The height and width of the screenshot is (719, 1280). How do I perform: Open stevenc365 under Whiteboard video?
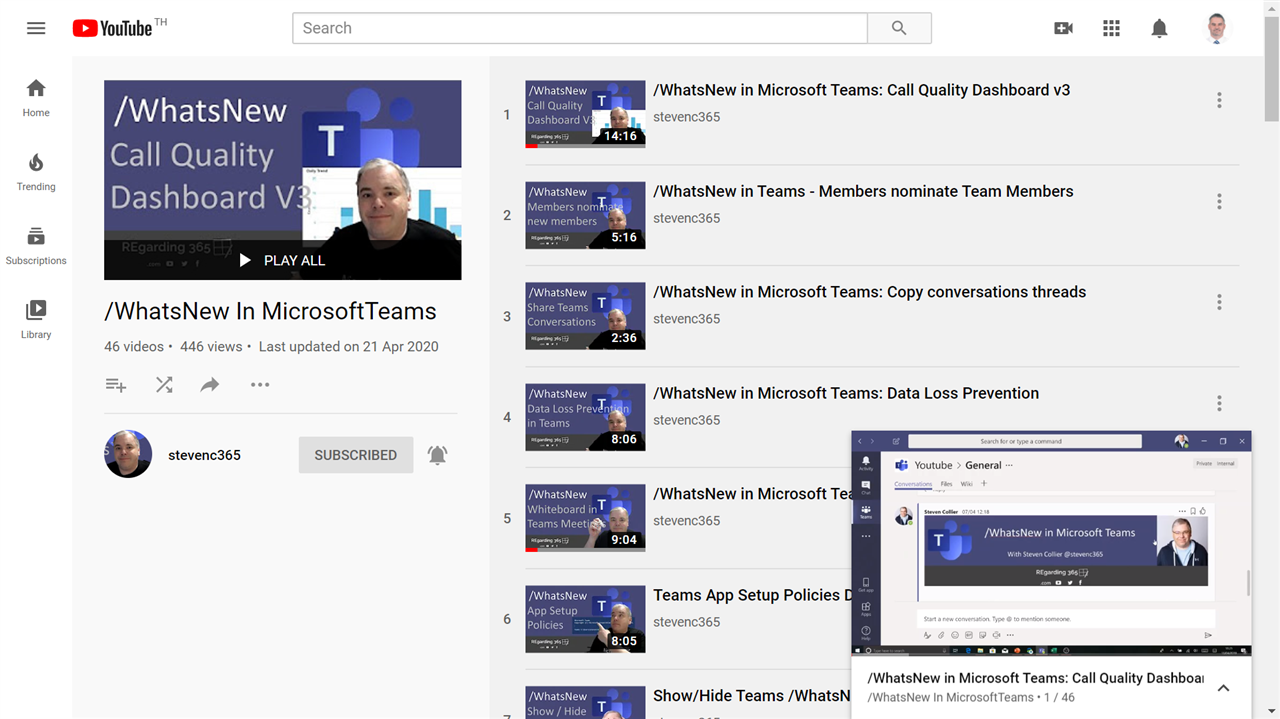click(x=686, y=521)
